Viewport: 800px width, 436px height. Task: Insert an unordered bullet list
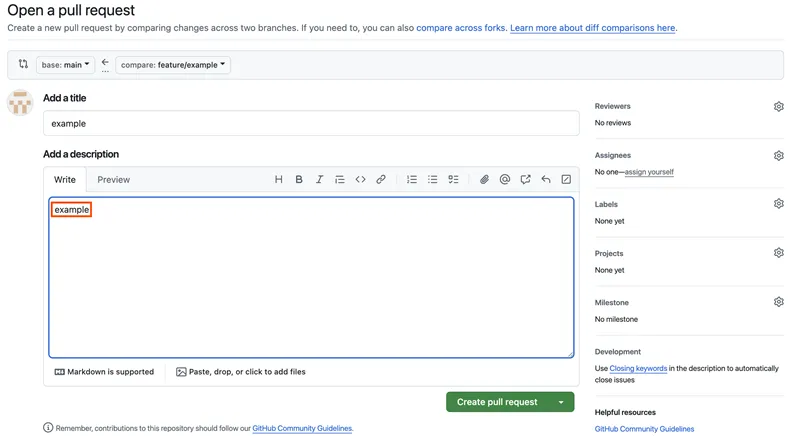click(432, 180)
